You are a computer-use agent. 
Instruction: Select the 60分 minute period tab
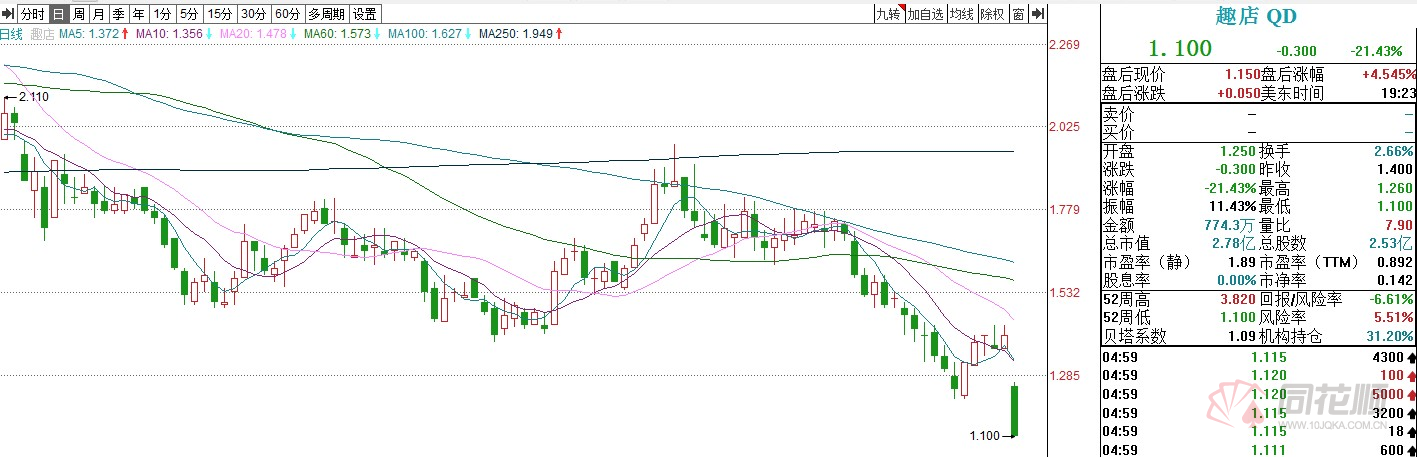pyautogui.click(x=287, y=14)
